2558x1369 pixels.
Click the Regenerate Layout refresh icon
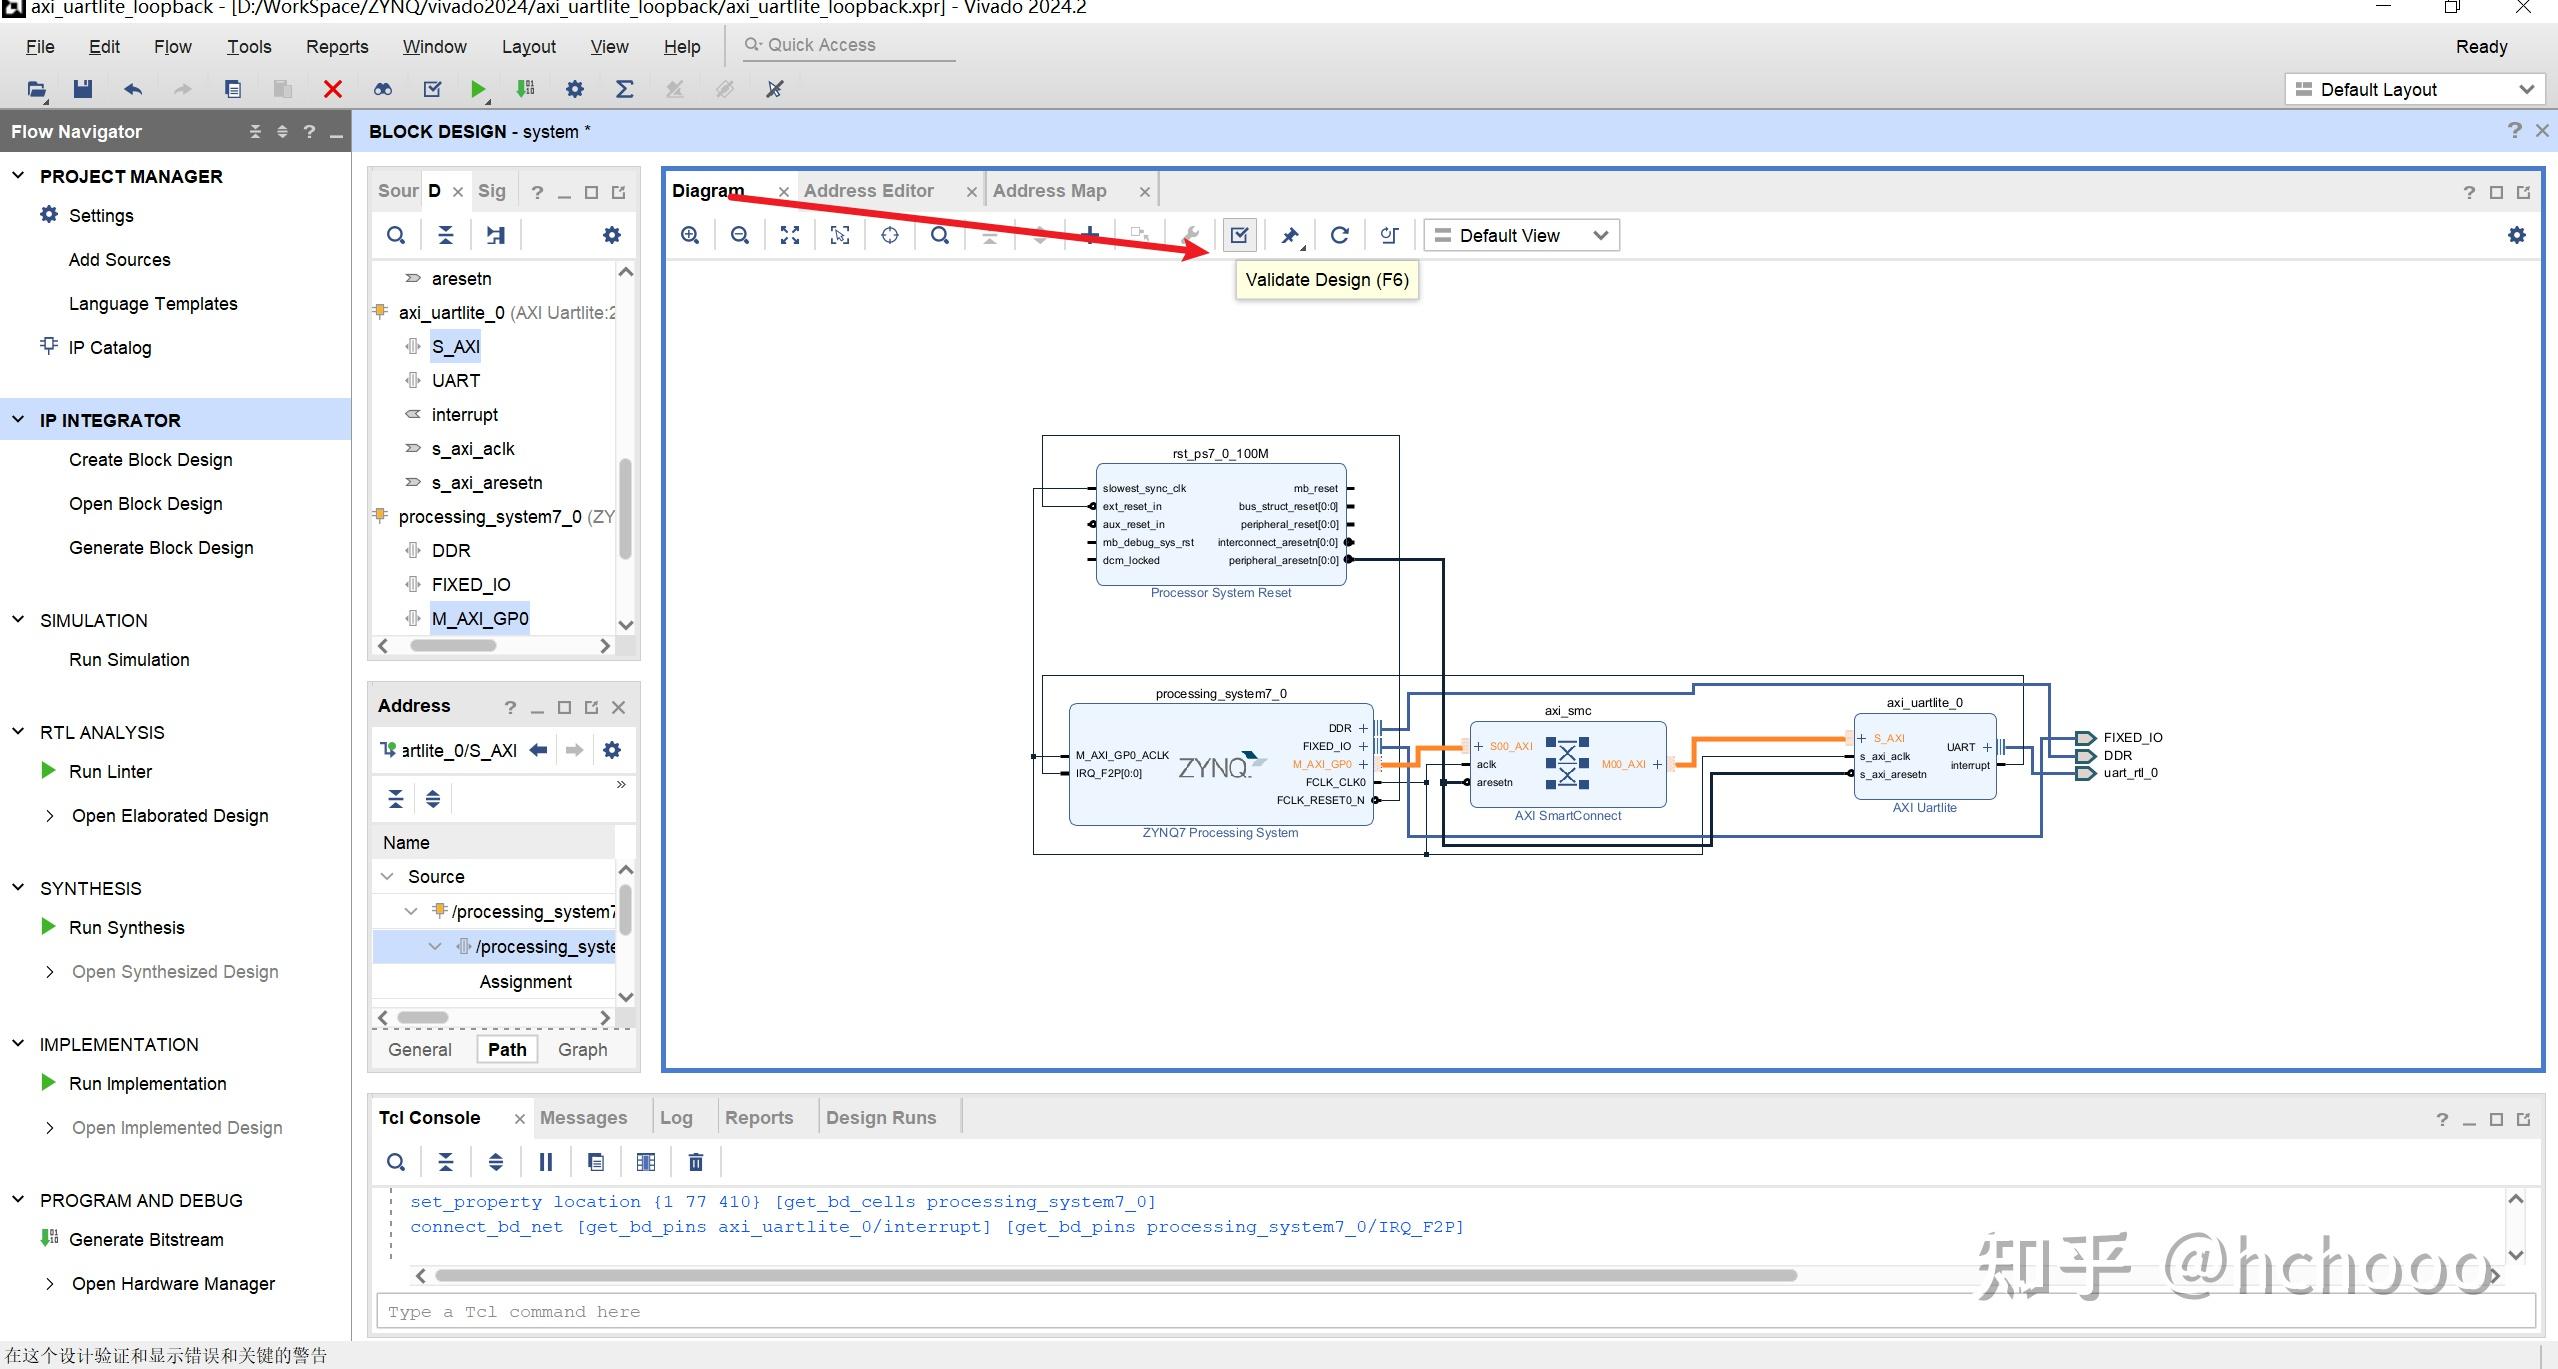[1340, 235]
